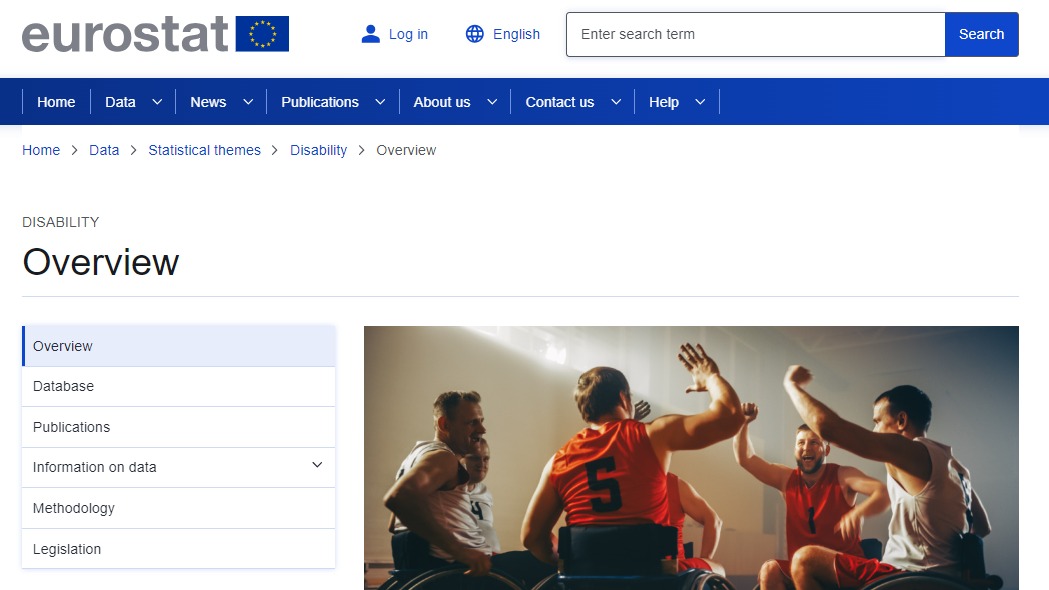
Task: Focus the Enter search term field
Action: [x=755, y=34]
